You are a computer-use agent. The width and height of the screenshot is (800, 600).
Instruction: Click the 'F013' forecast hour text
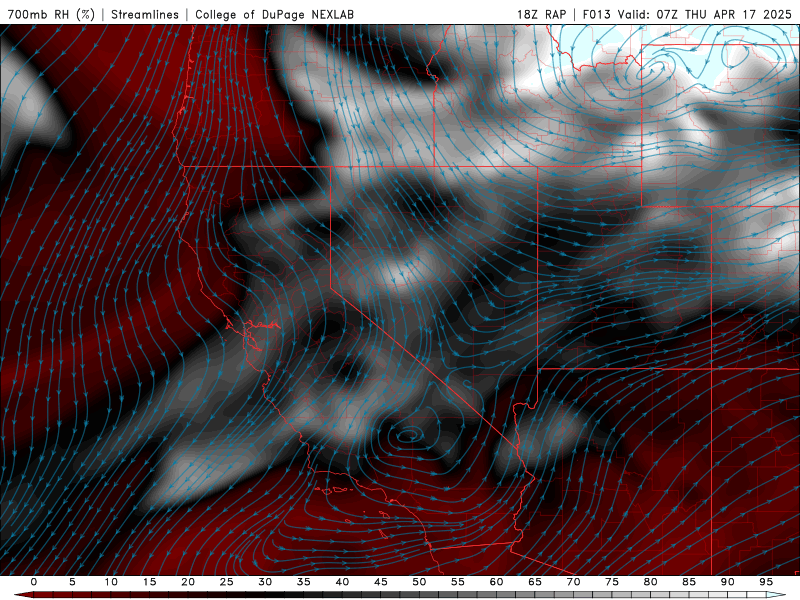(596, 14)
